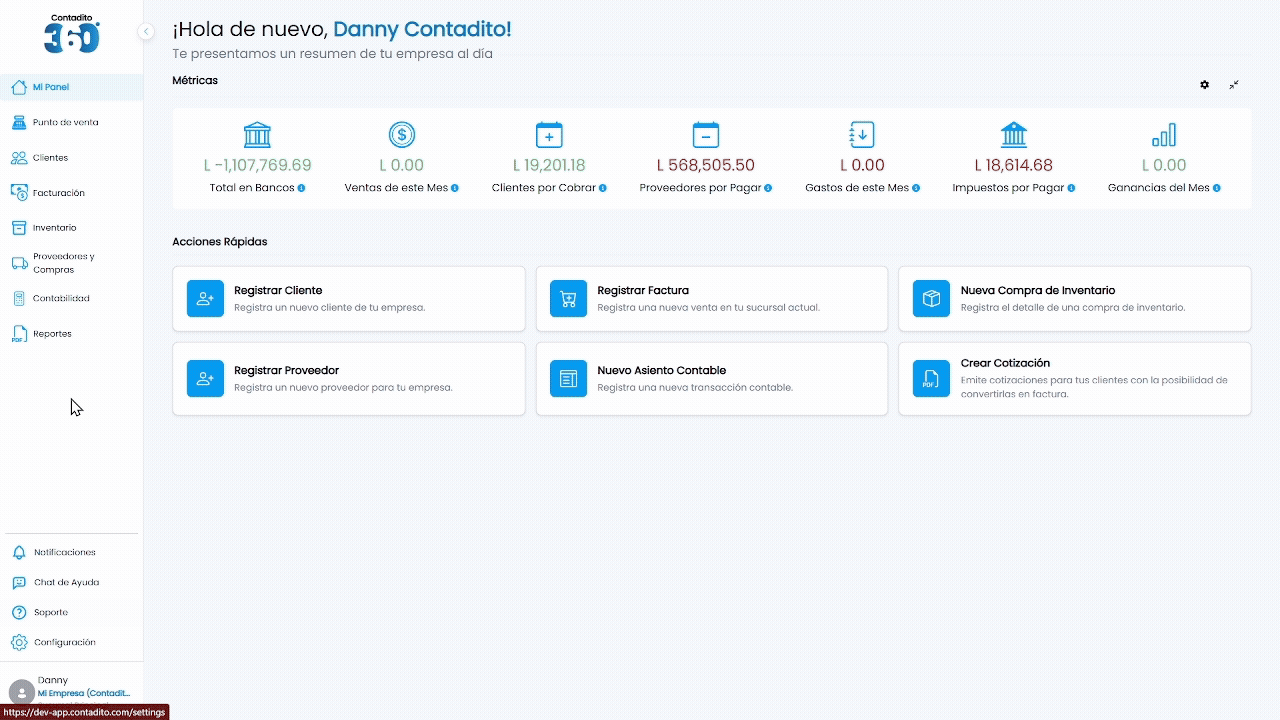Open Mi Panel in sidebar
This screenshot has width=1280, height=720.
[x=71, y=87]
